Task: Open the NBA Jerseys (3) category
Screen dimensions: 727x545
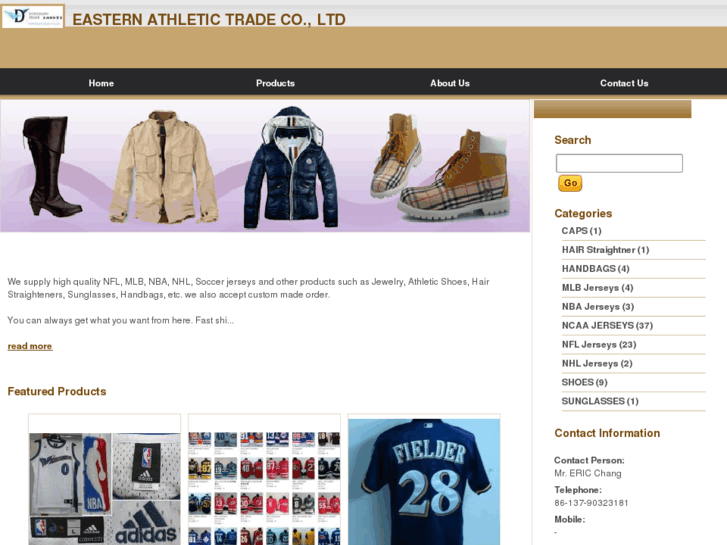Action: coord(598,307)
